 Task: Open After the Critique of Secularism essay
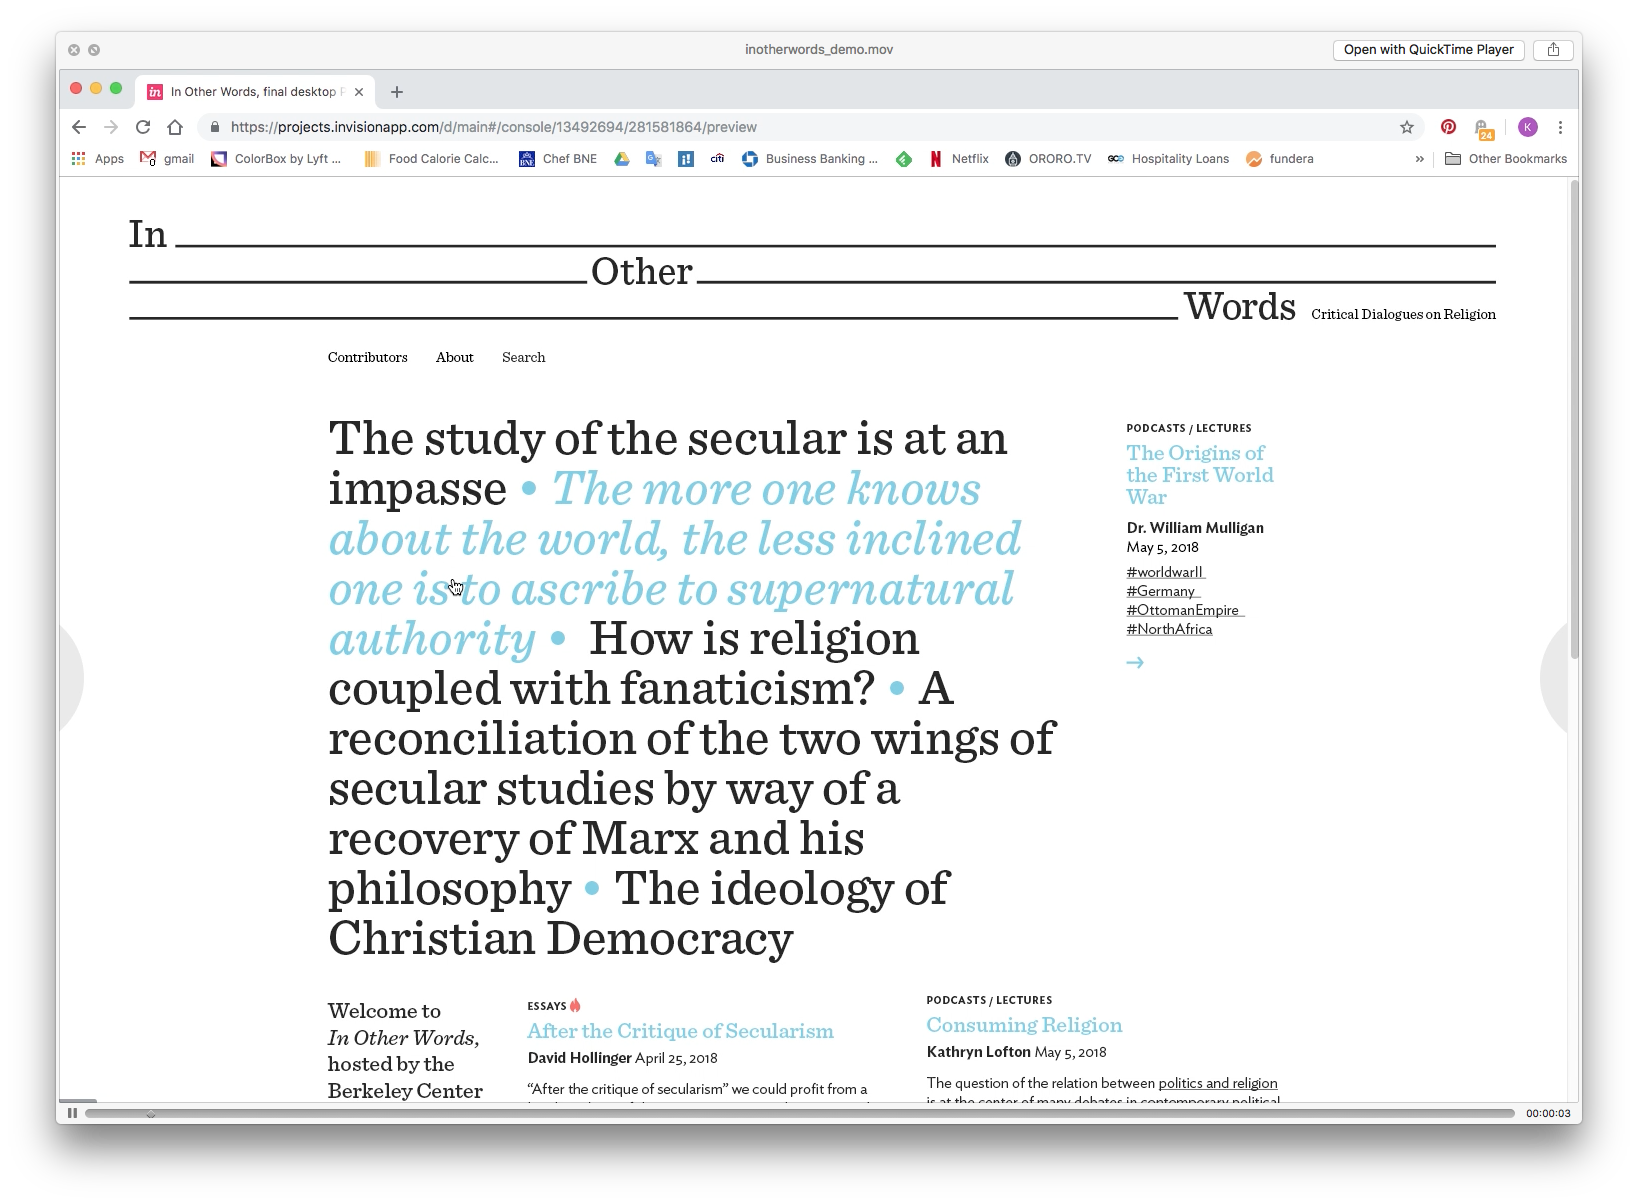tap(680, 1031)
